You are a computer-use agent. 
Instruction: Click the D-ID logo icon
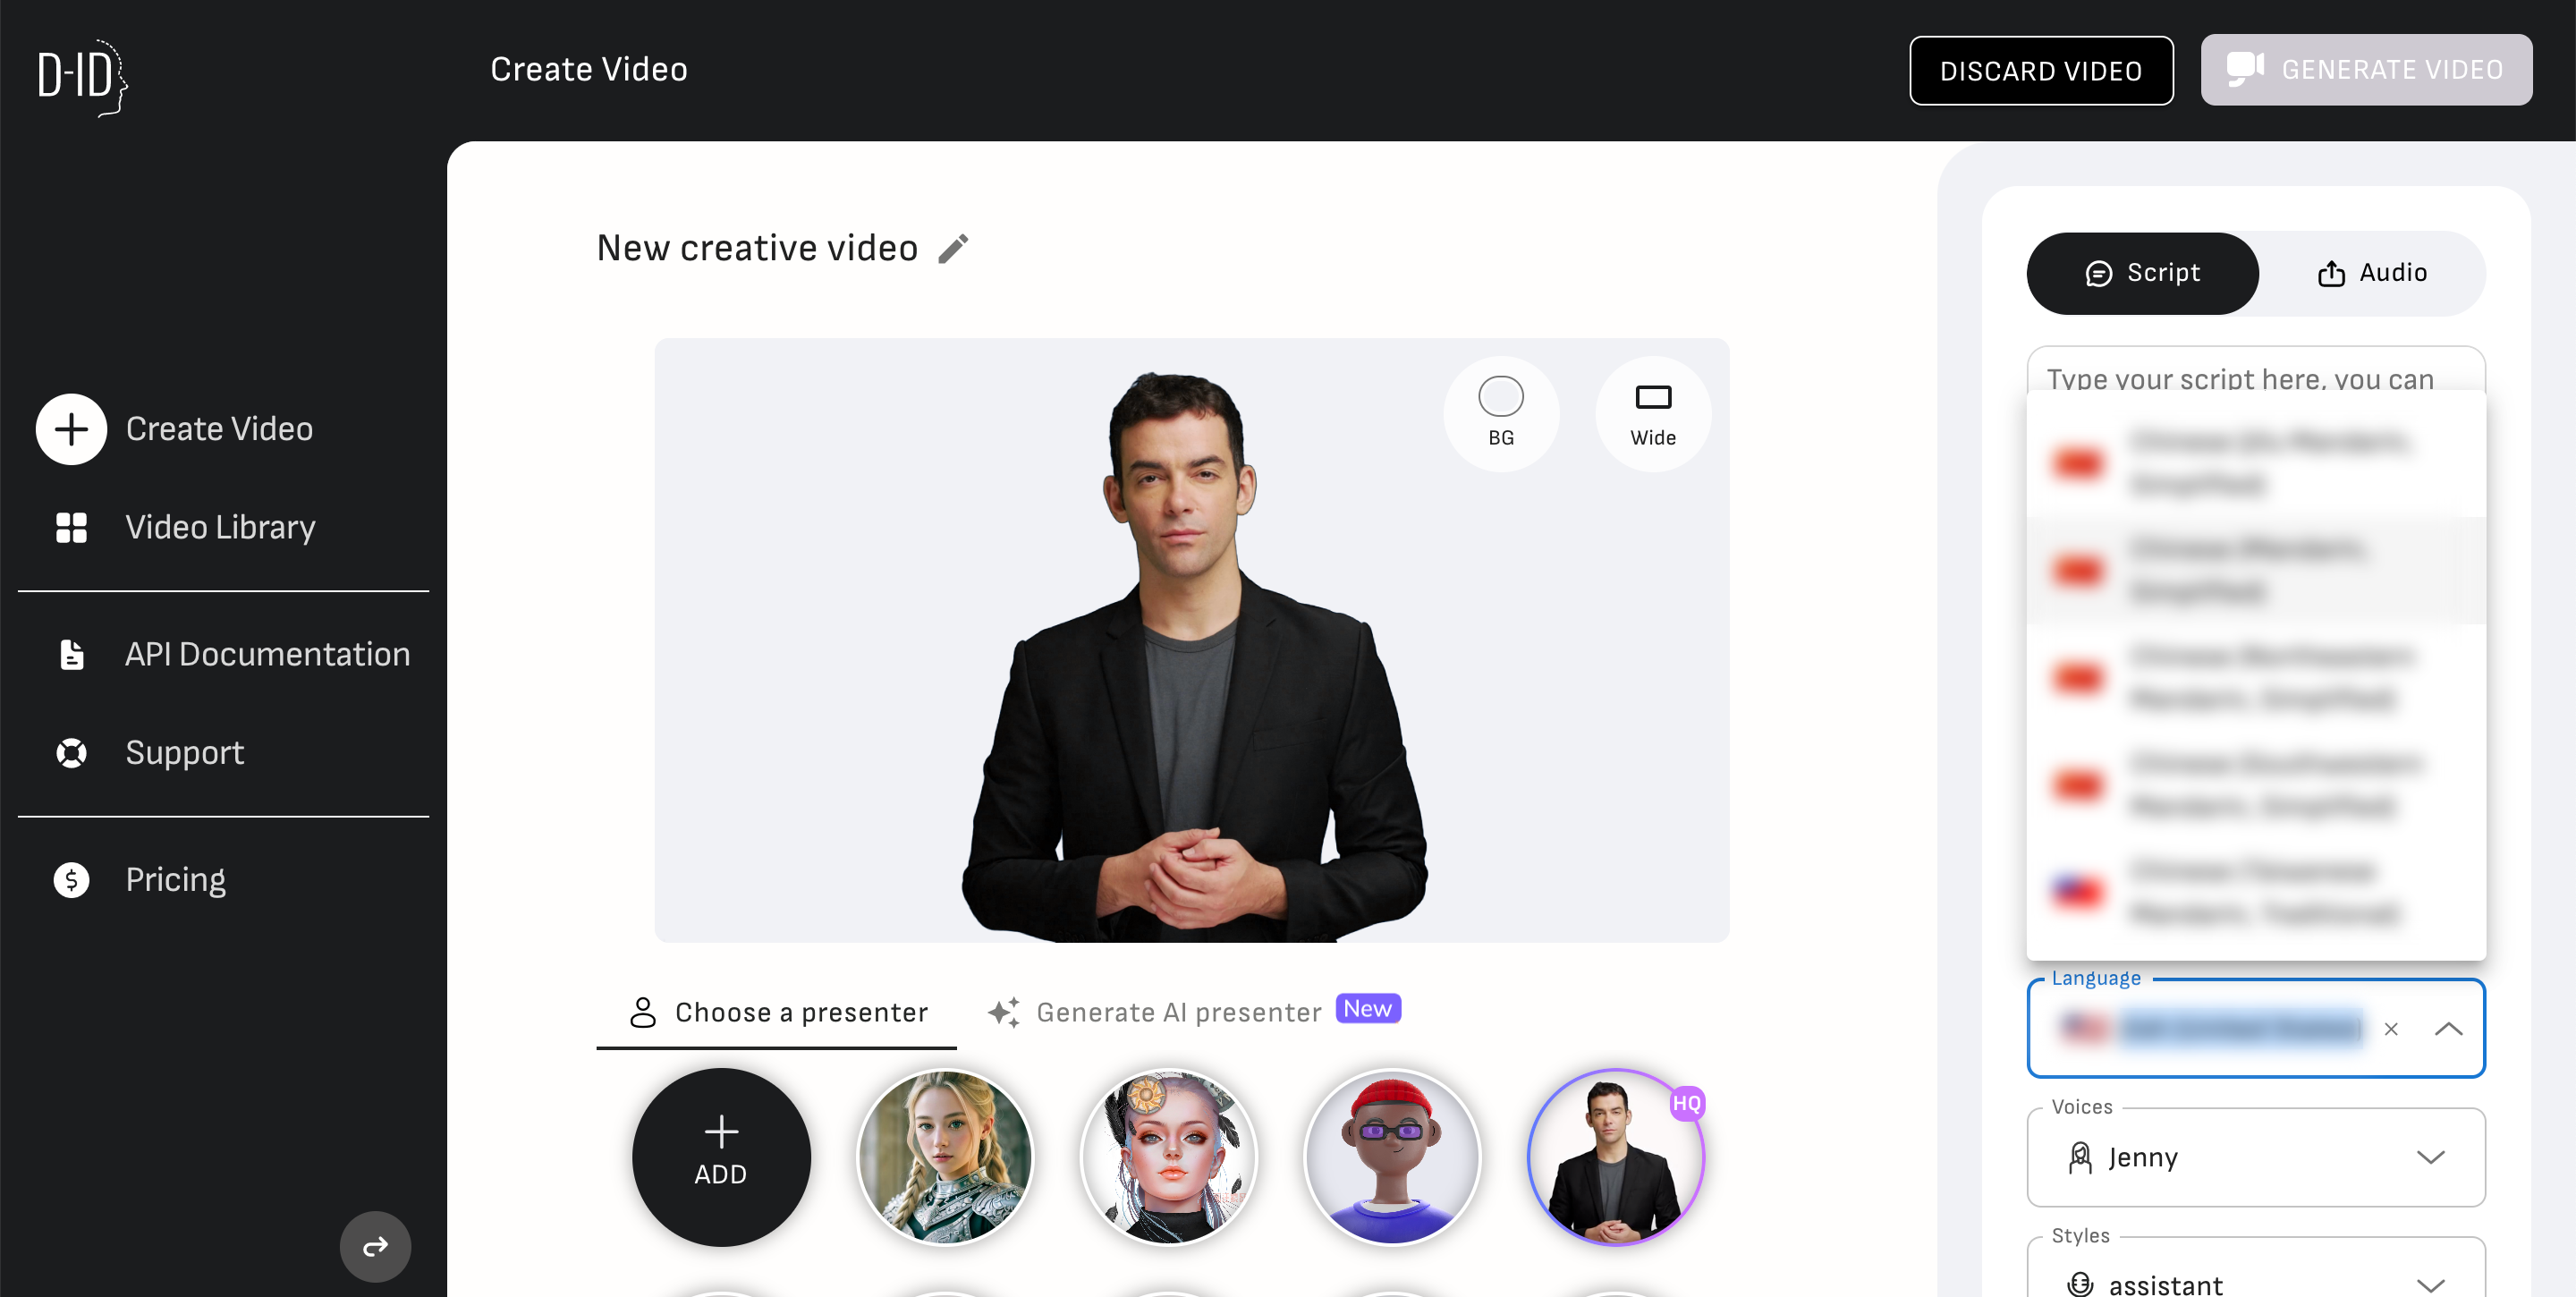(83, 77)
